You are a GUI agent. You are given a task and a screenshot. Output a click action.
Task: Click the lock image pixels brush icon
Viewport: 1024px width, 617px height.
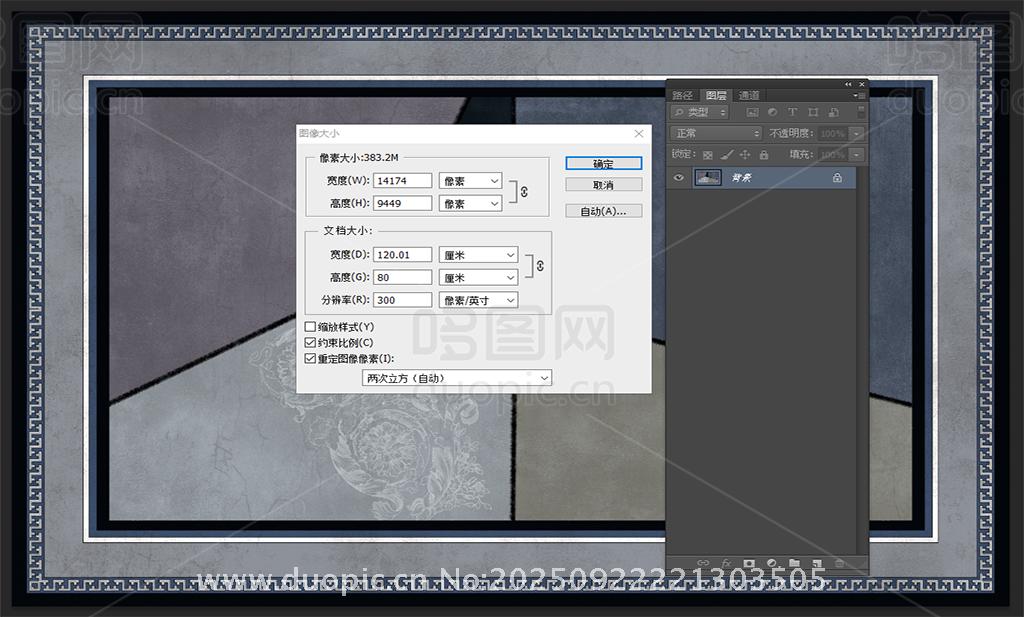727,155
